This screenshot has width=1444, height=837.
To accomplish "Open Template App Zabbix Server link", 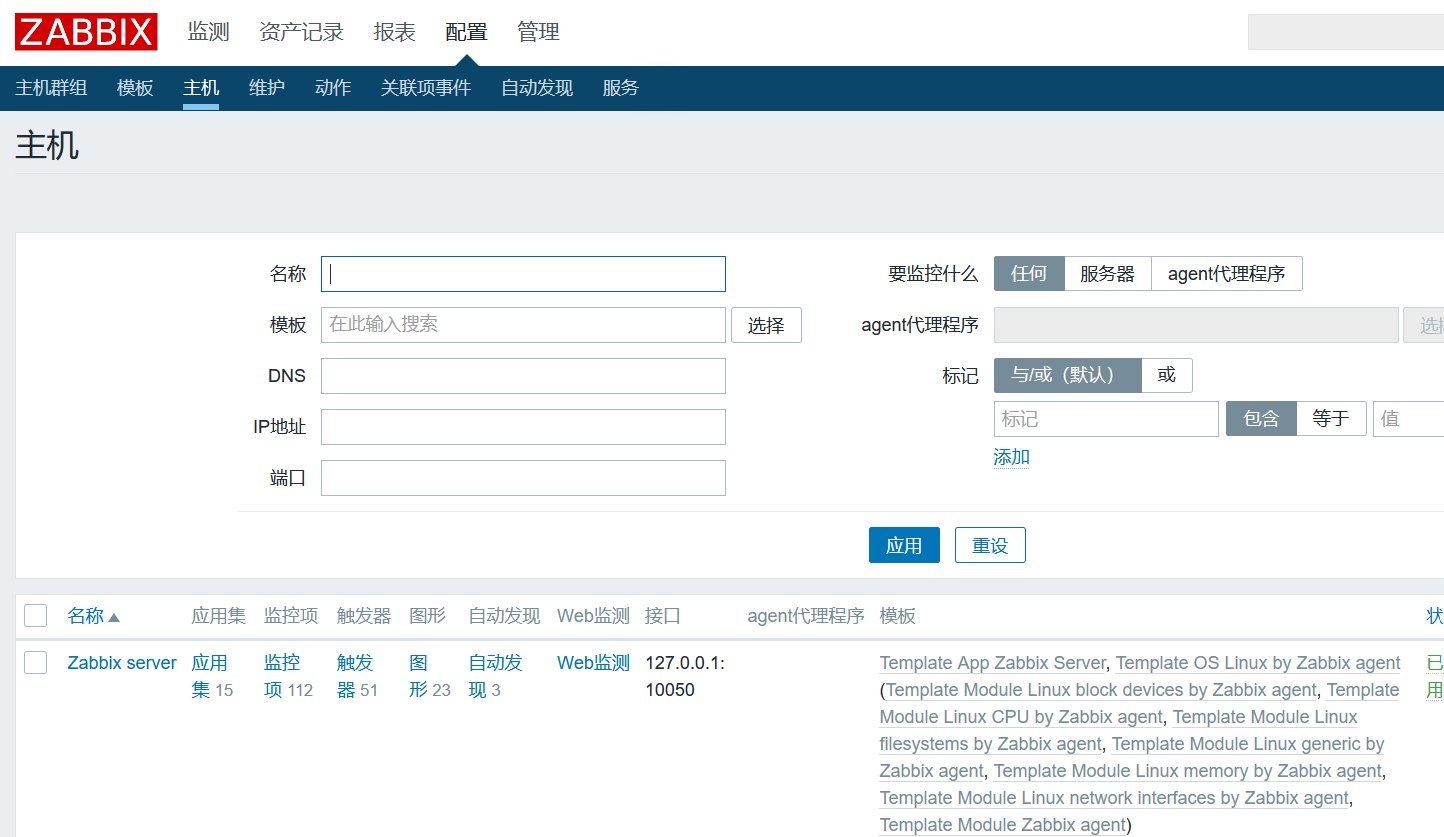I will (992, 663).
